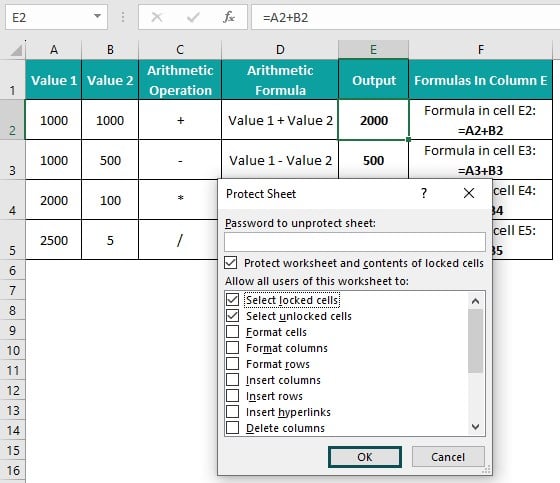
Task: Select row 16 header
Action: tap(12, 470)
